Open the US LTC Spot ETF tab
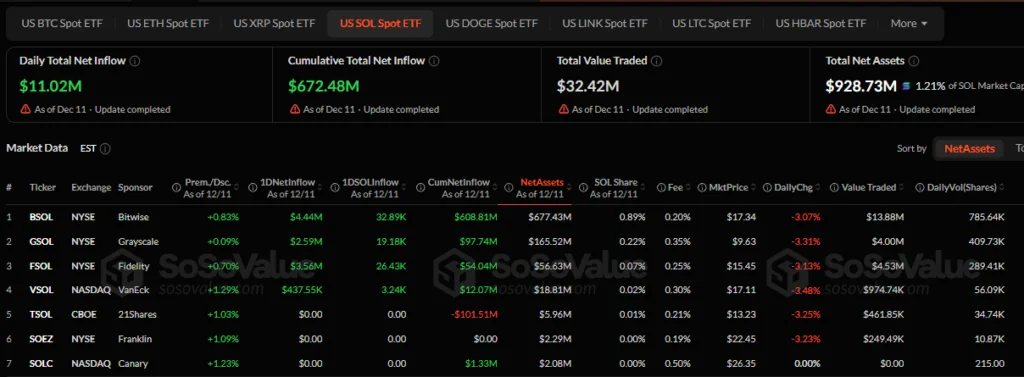Screen dimensions: 1024x377 pyautogui.click(x=712, y=24)
